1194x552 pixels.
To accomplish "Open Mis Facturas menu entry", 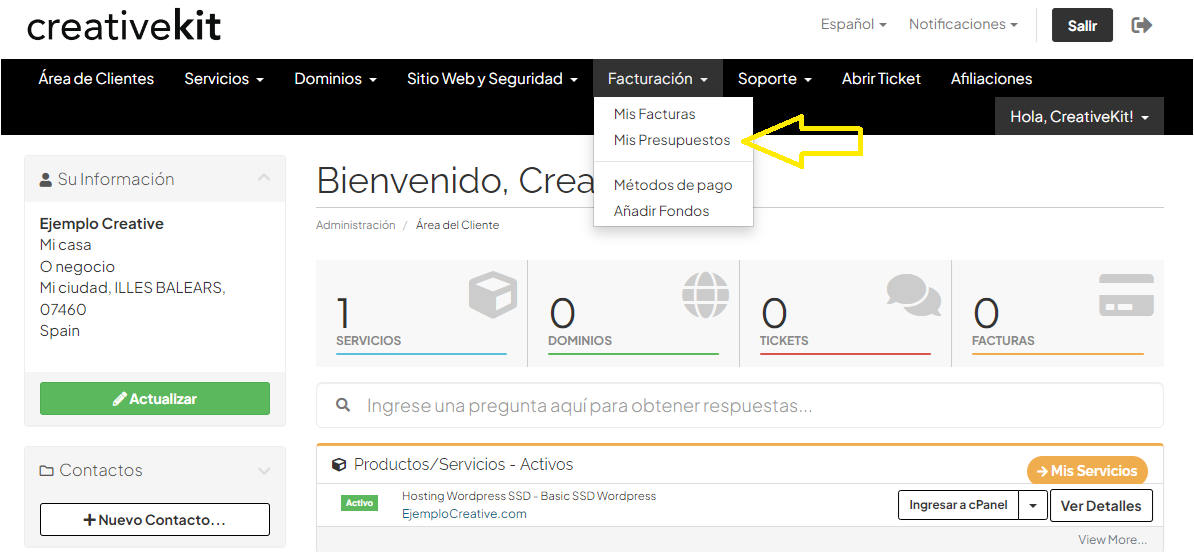I will [x=654, y=114].
